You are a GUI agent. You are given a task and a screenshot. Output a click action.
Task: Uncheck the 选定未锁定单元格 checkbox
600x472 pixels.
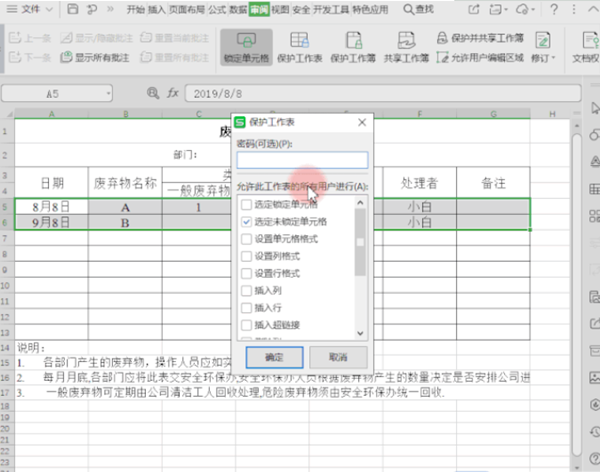(x=246, y=220)
